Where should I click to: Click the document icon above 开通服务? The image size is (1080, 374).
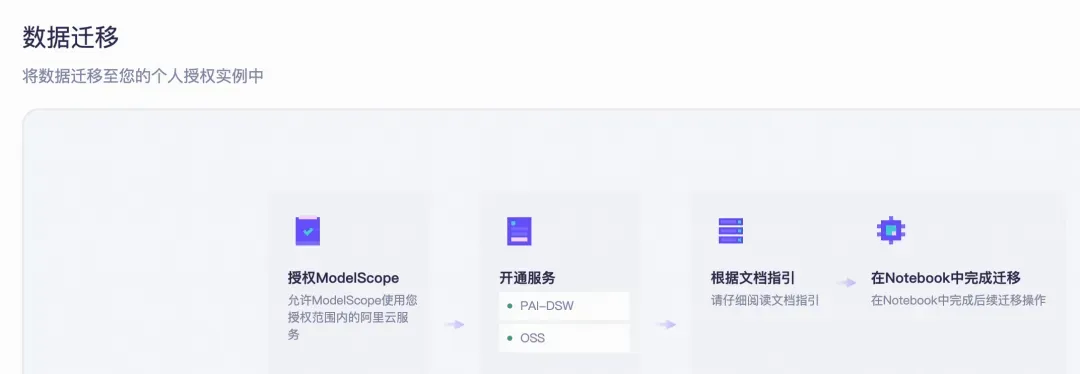click(519, 231)
